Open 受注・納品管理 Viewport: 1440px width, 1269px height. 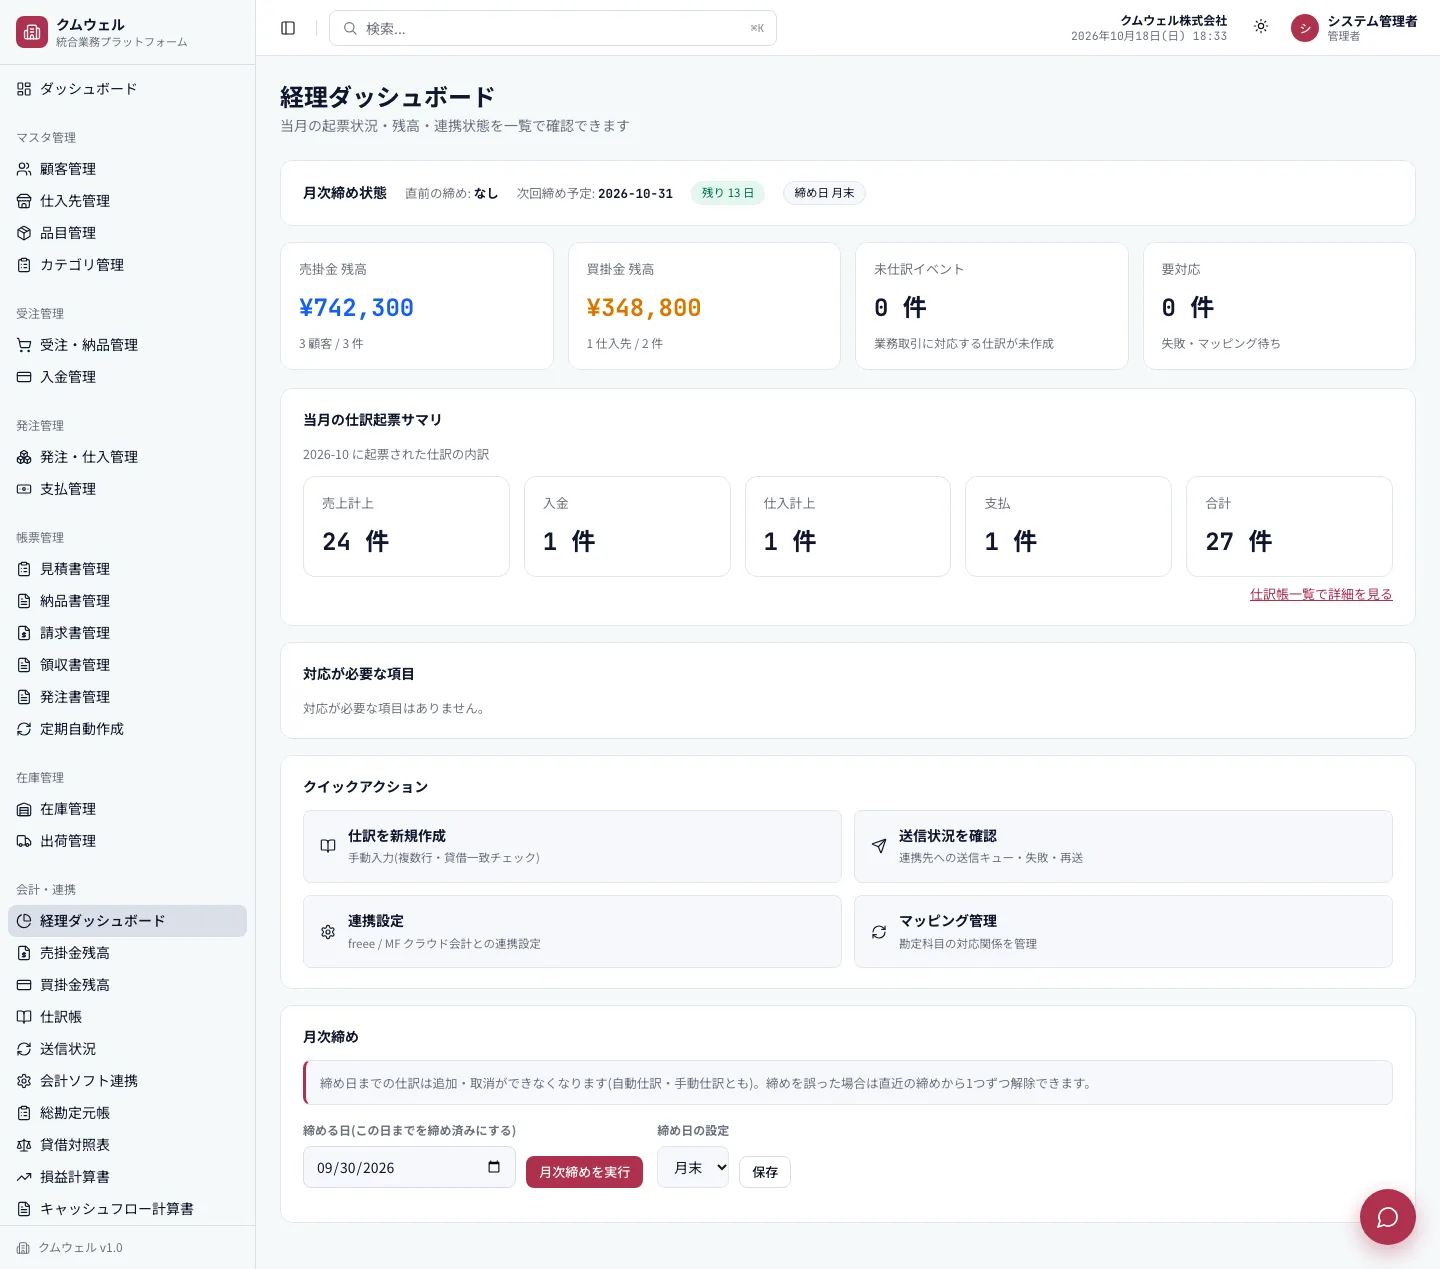[127, 345]
